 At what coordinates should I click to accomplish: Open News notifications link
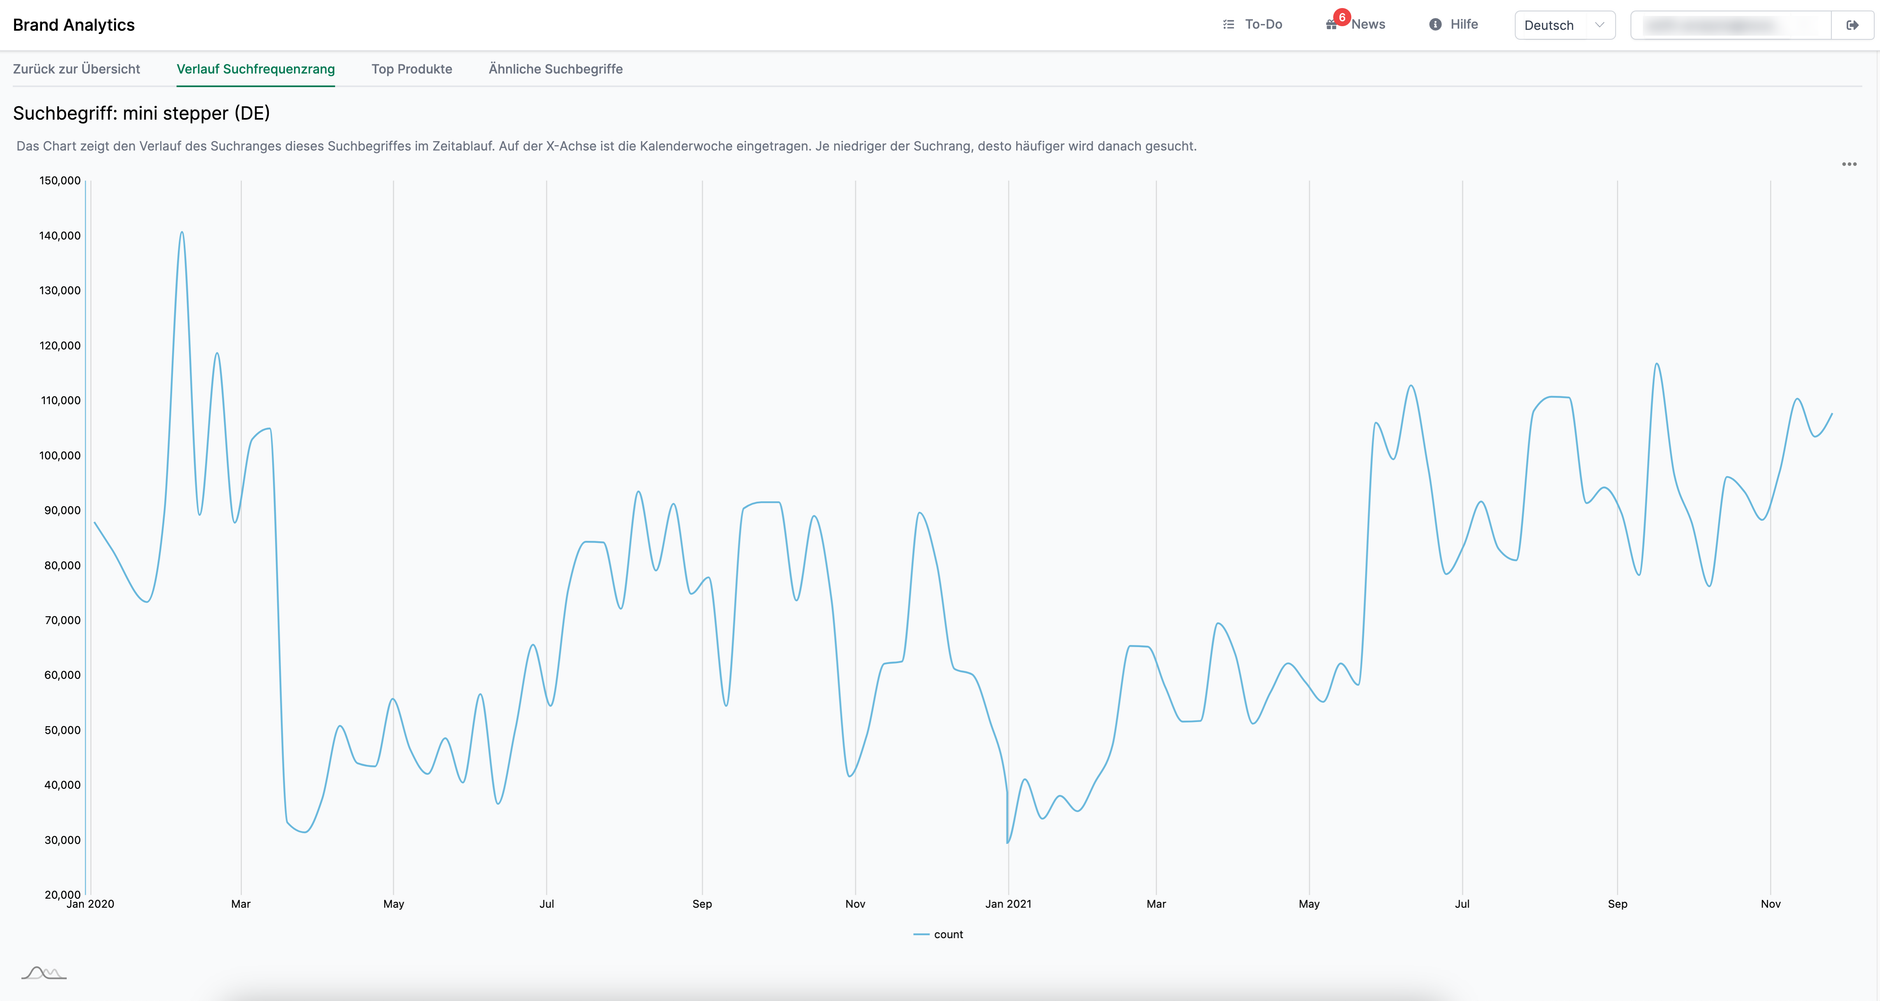click(x=1368, y=25)
